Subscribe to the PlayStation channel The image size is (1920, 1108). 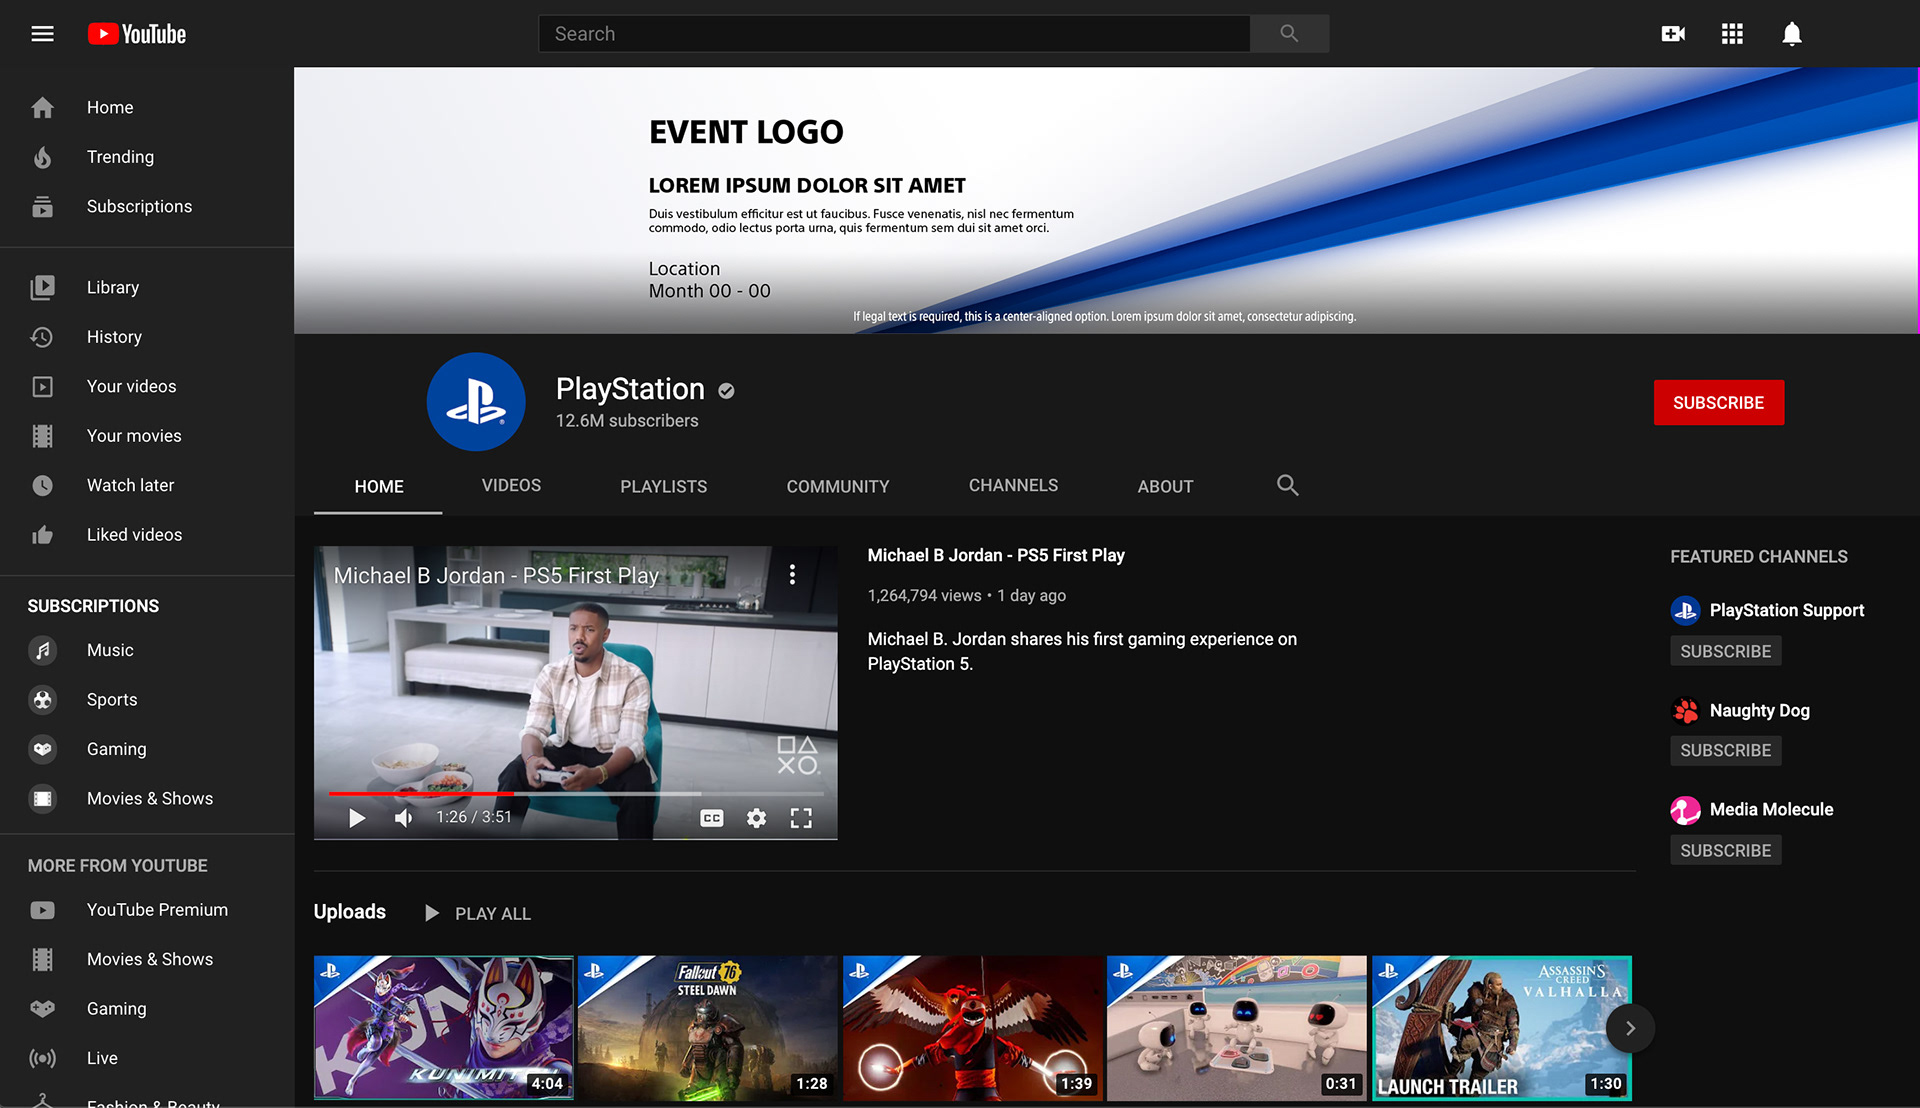coord(1718,402)
